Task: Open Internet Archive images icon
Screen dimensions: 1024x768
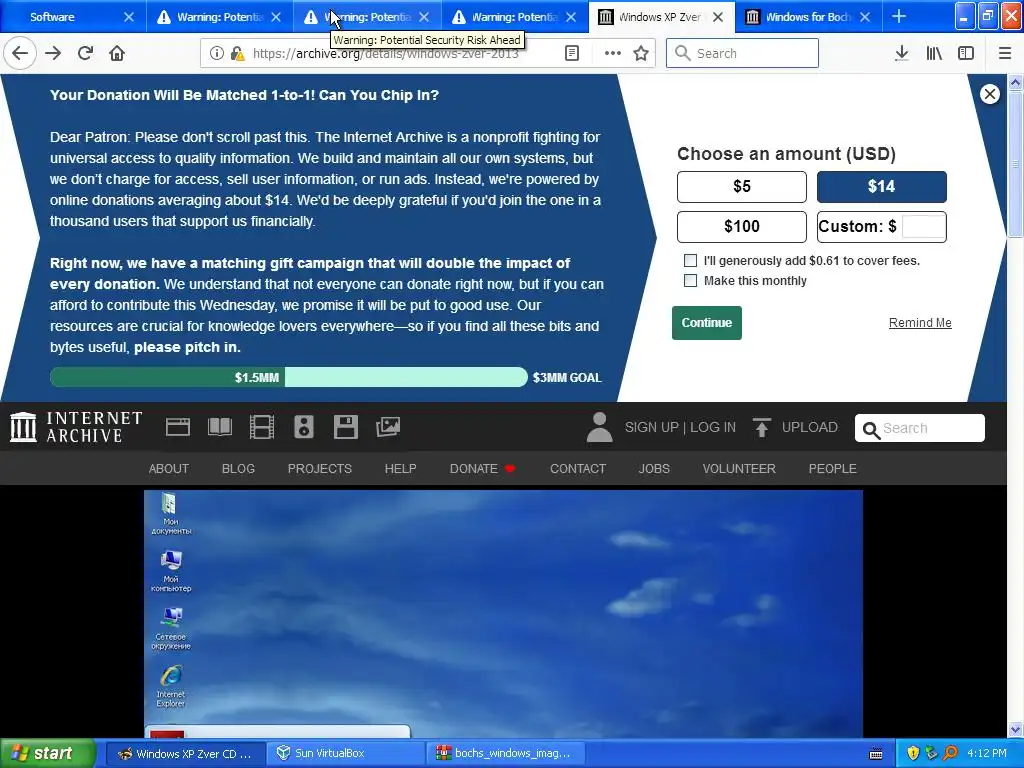Action: pos(388,427)
